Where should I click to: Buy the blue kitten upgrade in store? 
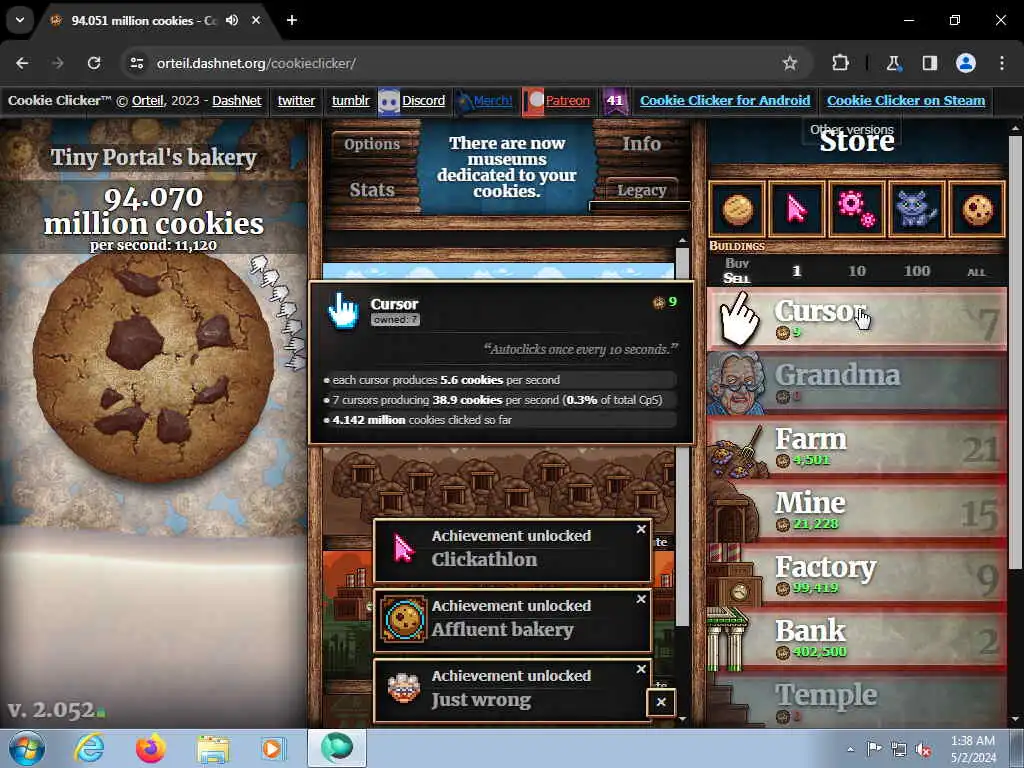pos(917,209)
